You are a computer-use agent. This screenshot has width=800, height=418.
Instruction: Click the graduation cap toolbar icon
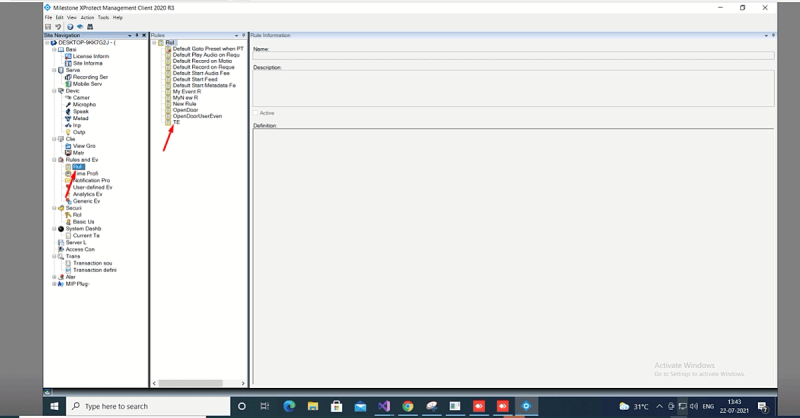point(80,27)
